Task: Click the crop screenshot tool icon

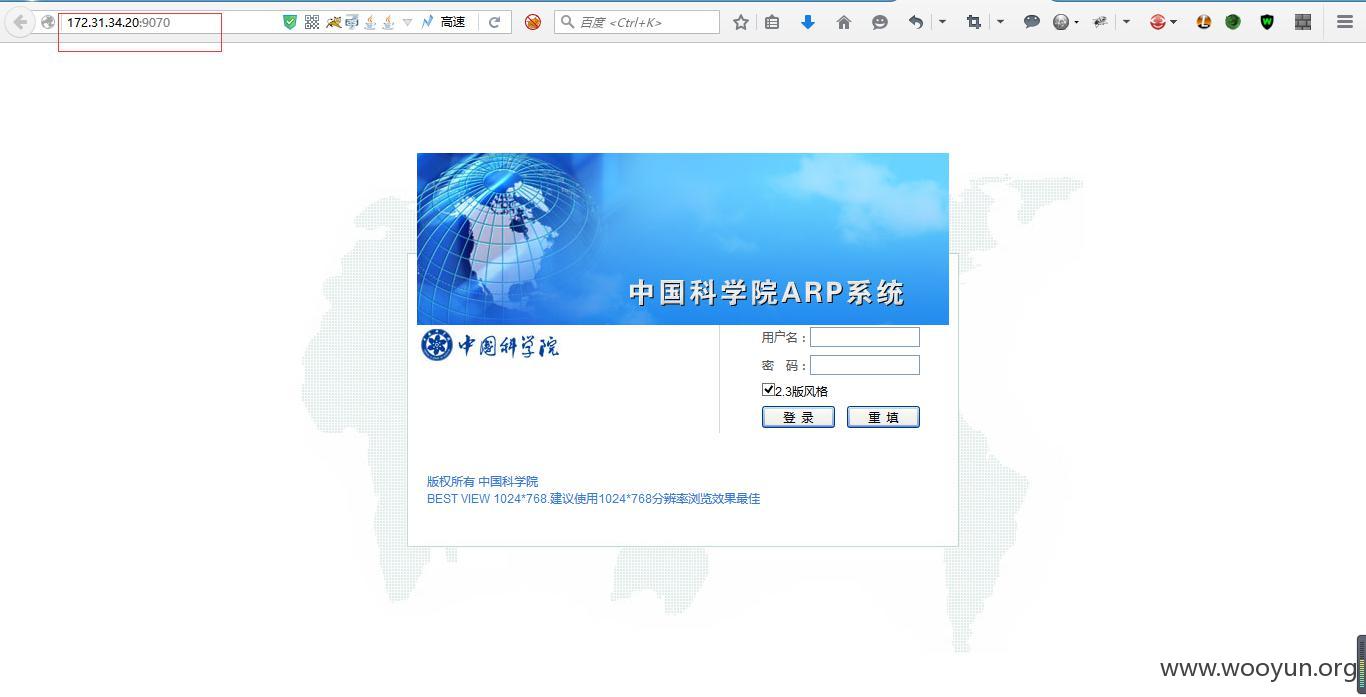Action: click(973, 22)
